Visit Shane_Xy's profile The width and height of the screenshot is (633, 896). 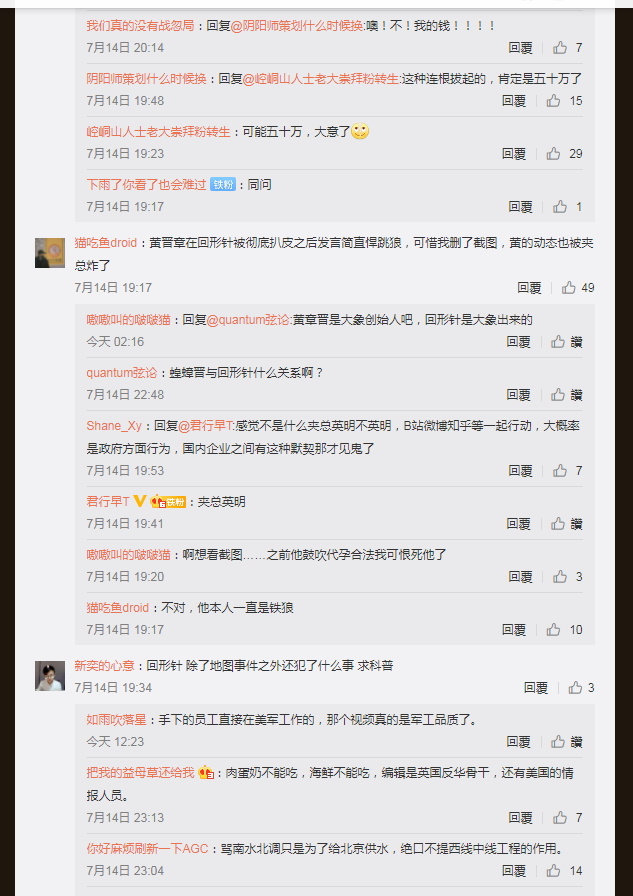pos(114,426)
